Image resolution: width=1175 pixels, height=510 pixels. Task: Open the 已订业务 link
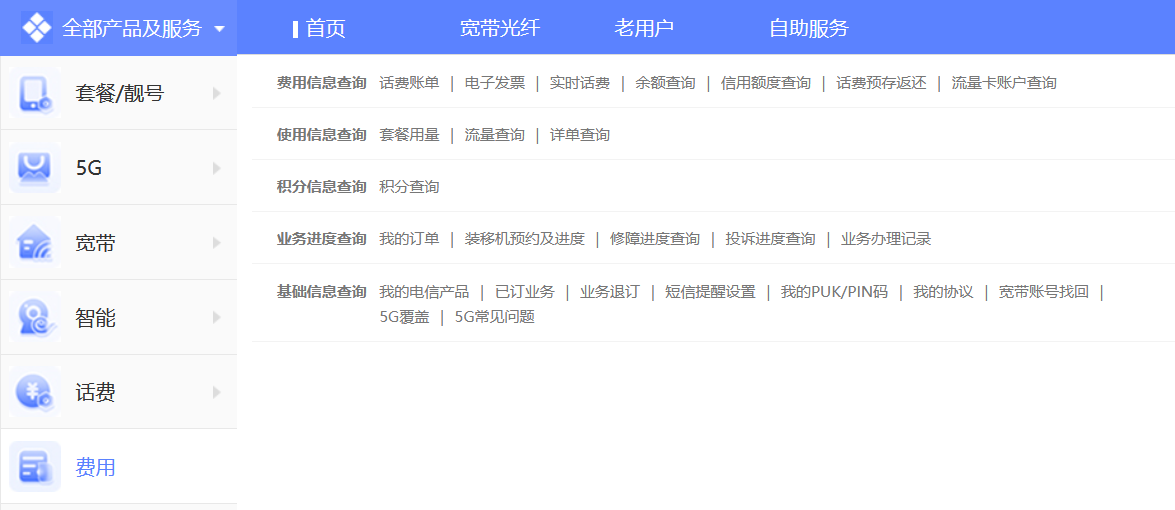click(525, 291)
